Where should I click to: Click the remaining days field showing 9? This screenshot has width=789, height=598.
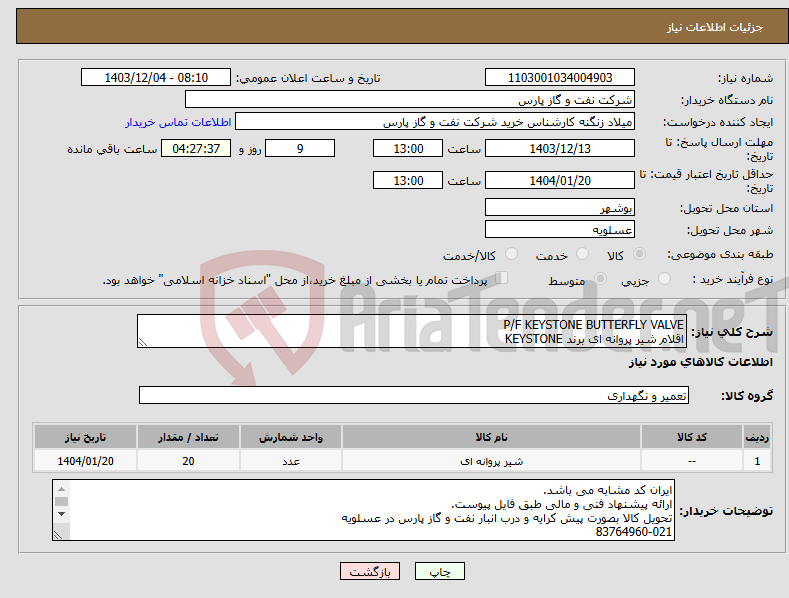300,148
